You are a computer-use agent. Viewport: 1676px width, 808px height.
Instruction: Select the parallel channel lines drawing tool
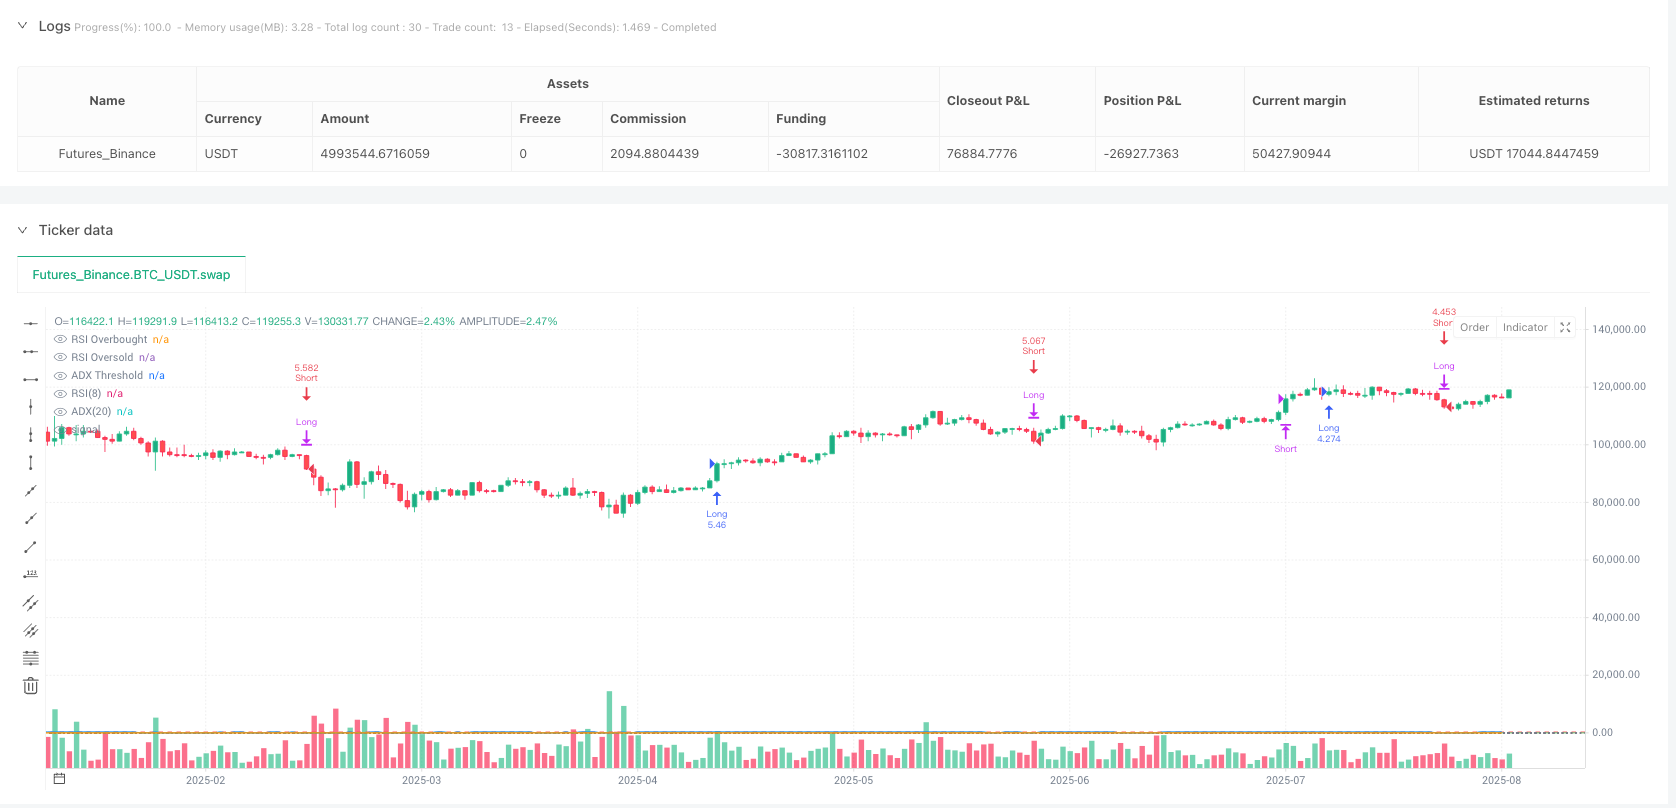[x=31, y=602]
